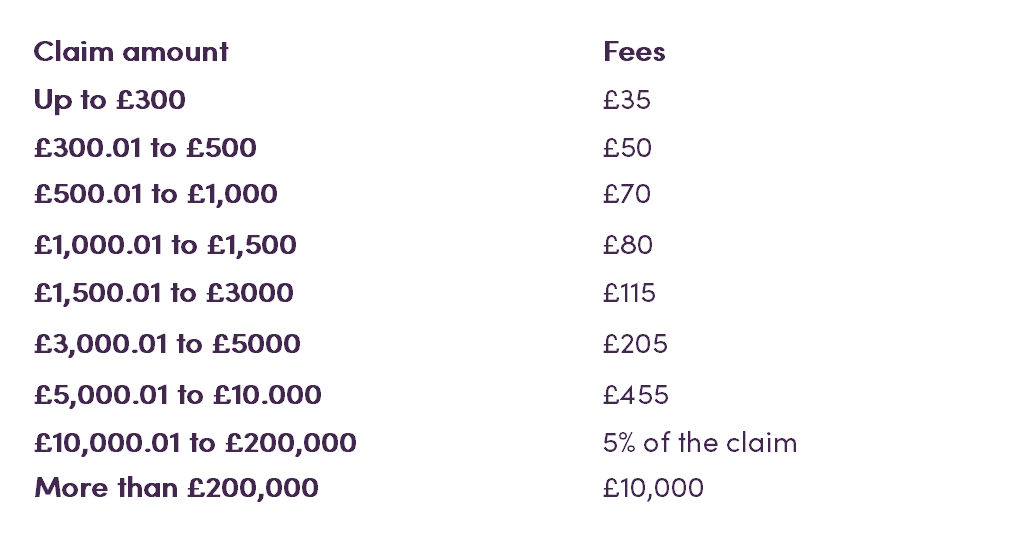
Task: Select the 'More than £200,000' row label
Action: tap(176, 489)
